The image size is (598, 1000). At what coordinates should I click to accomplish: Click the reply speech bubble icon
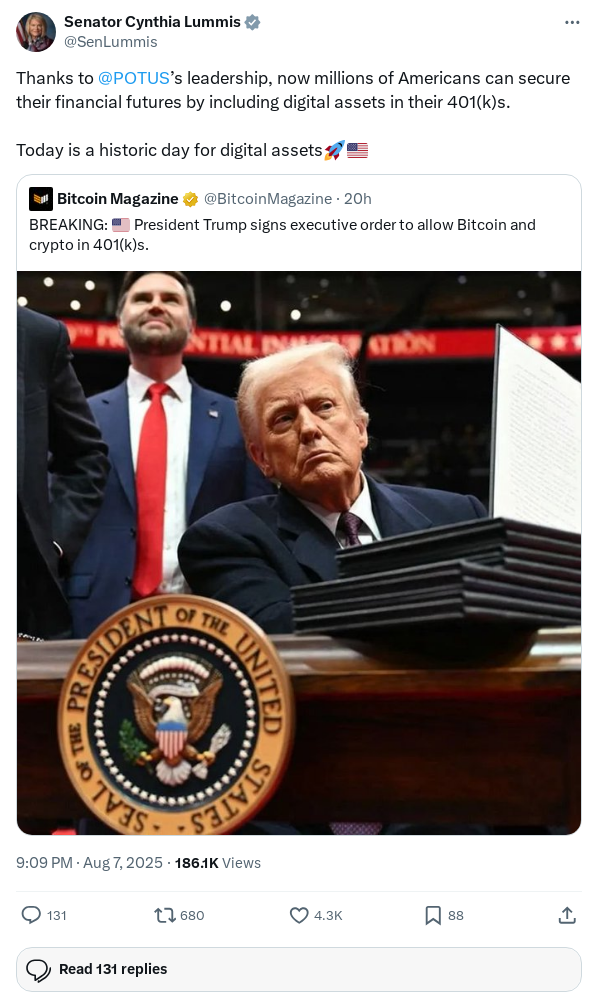pyautogui.click(x=31, y=915)
